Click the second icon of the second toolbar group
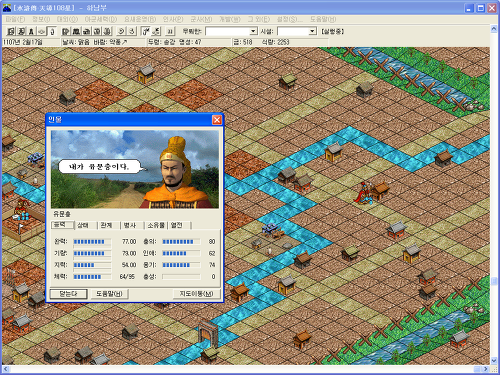 coord(76,31)
